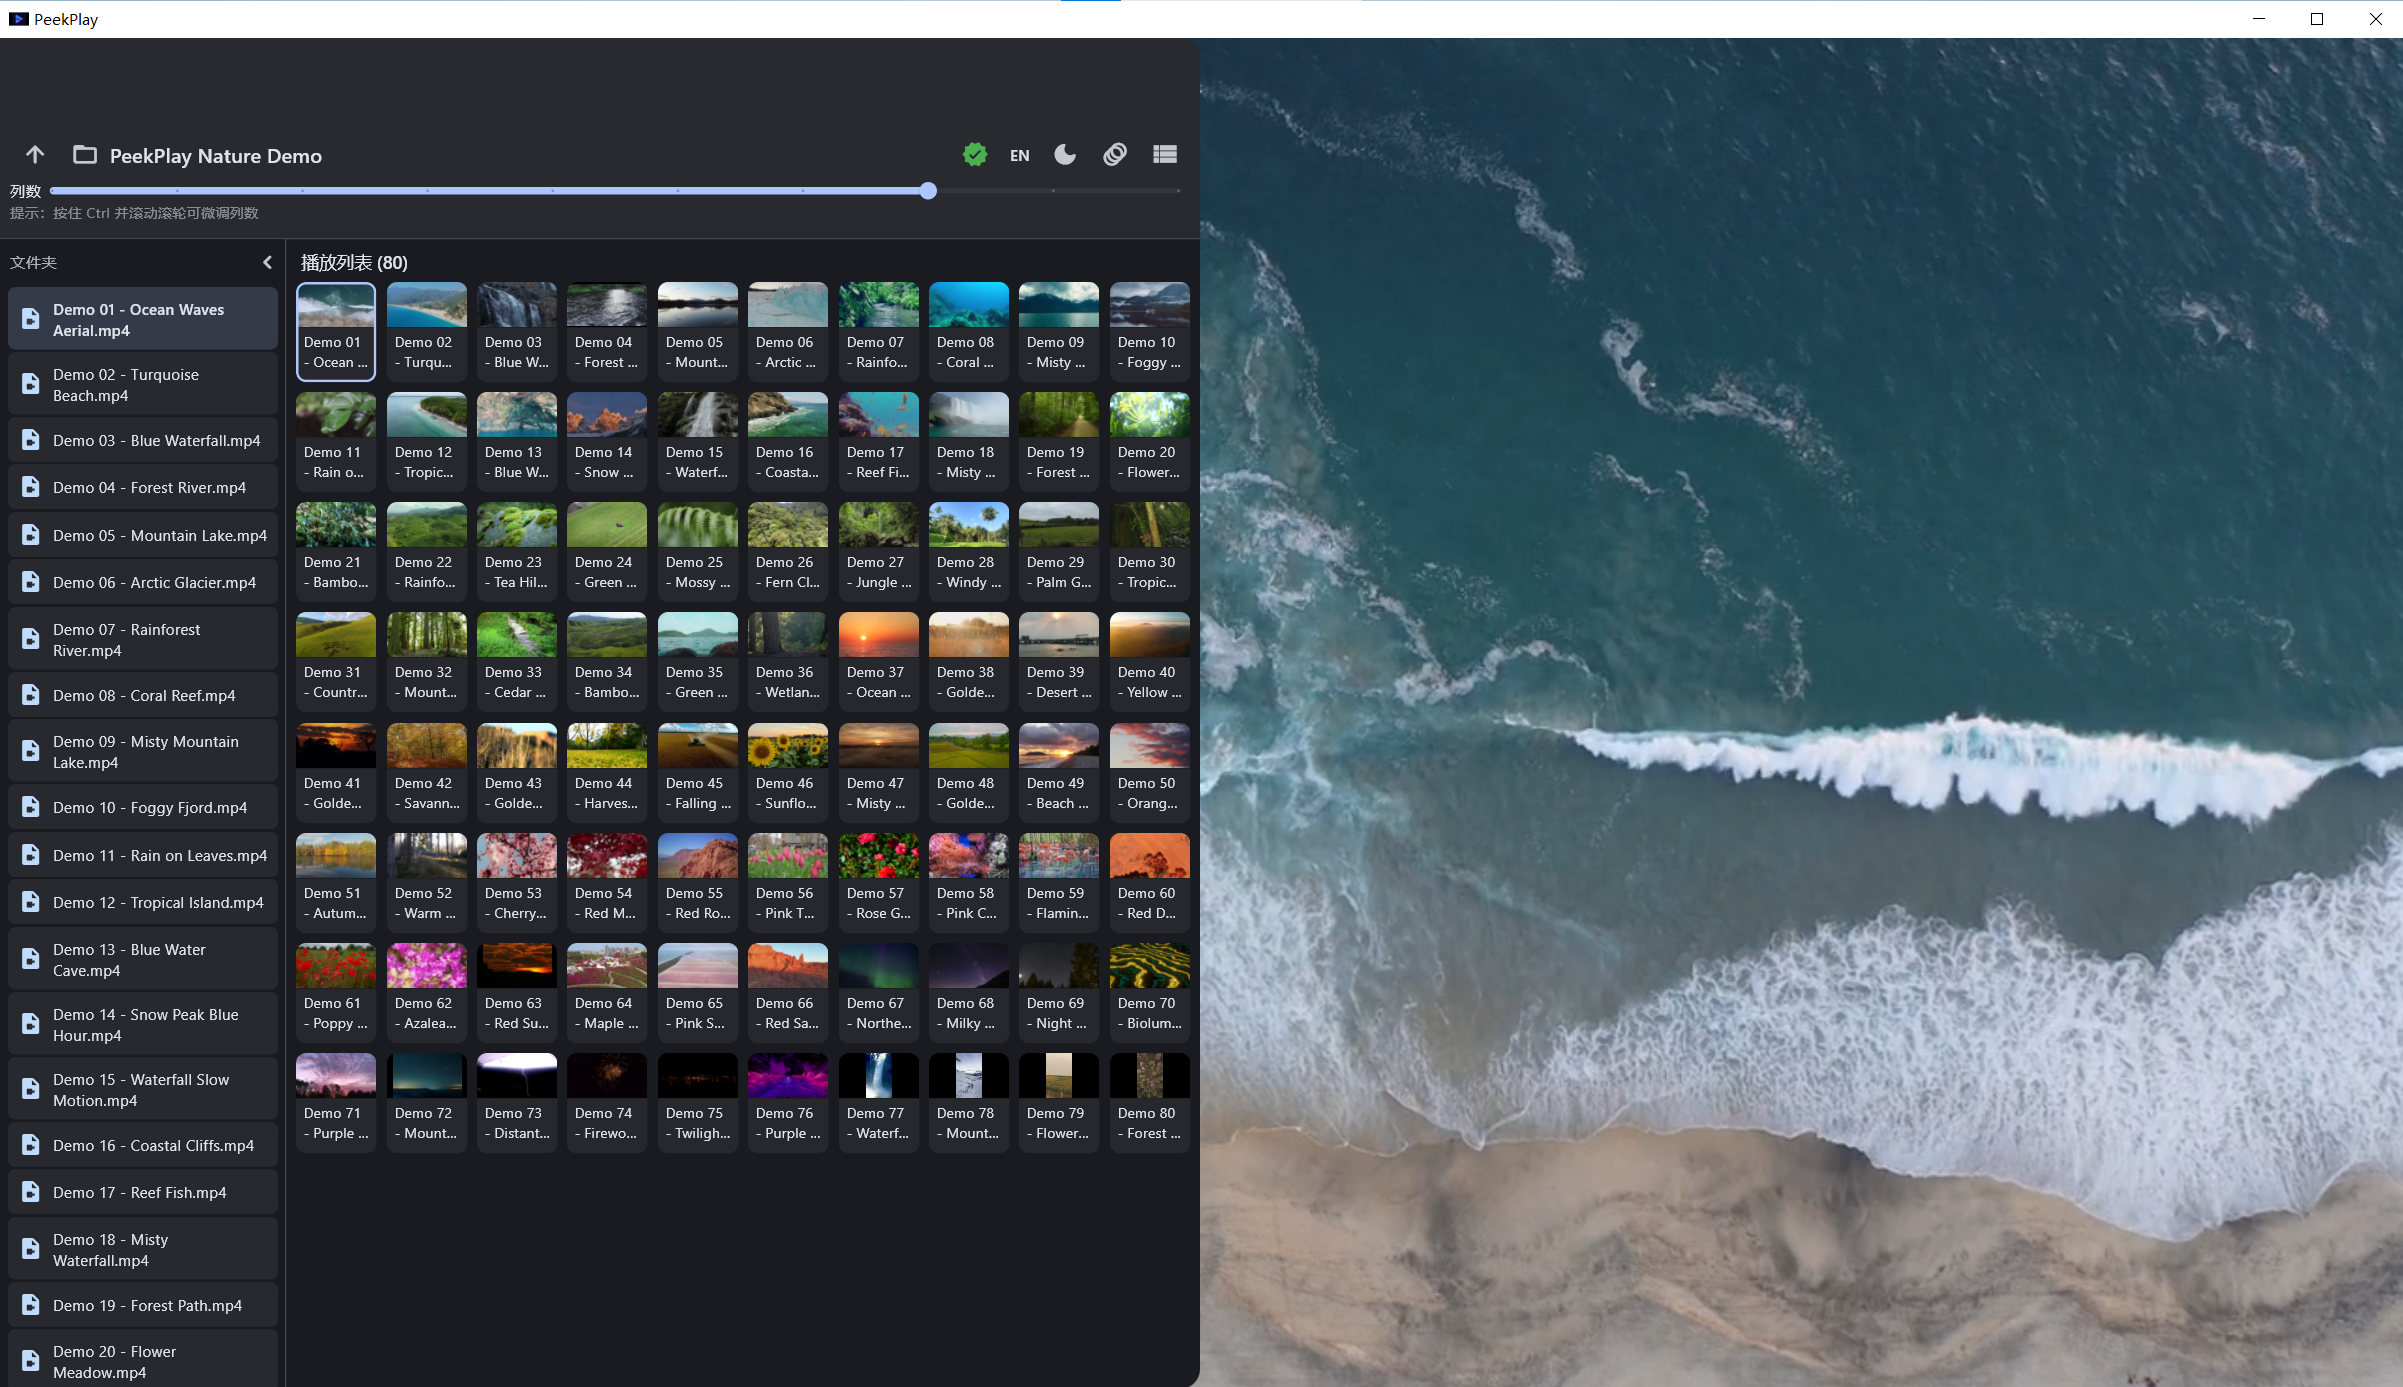Select Demo 10 - Foggy Fjord.mp4 entry
Screen dimensions: 2403x1387
click(143, 808)
